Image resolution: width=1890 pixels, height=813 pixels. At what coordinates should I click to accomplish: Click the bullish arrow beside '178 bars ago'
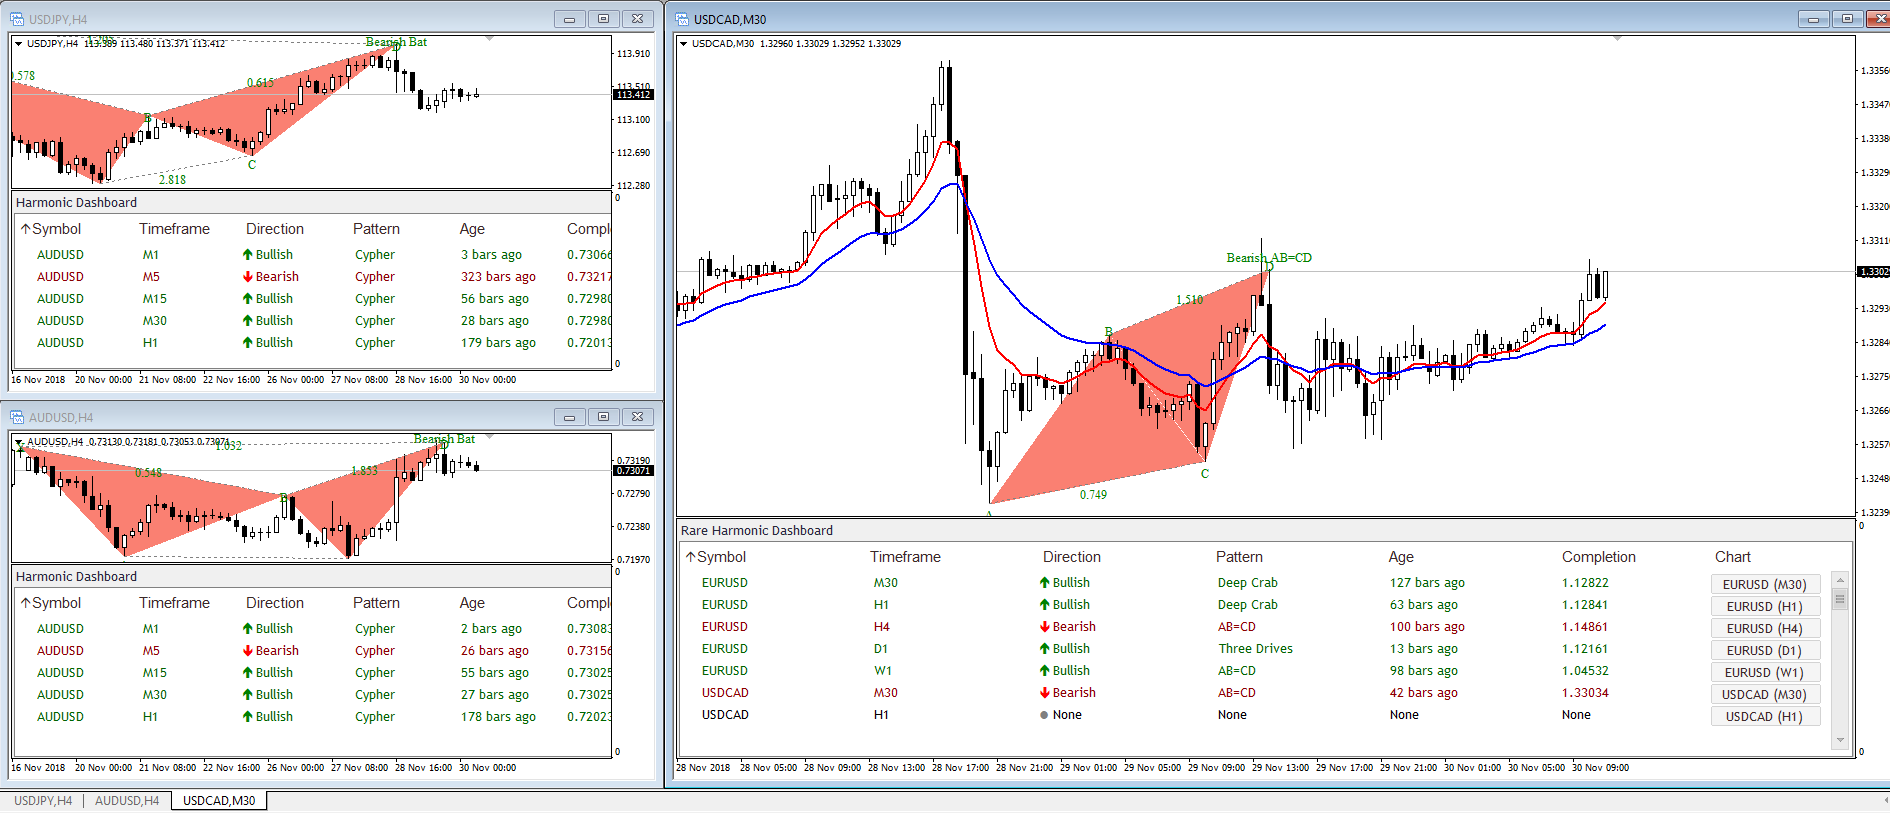(x=247, y=717)
